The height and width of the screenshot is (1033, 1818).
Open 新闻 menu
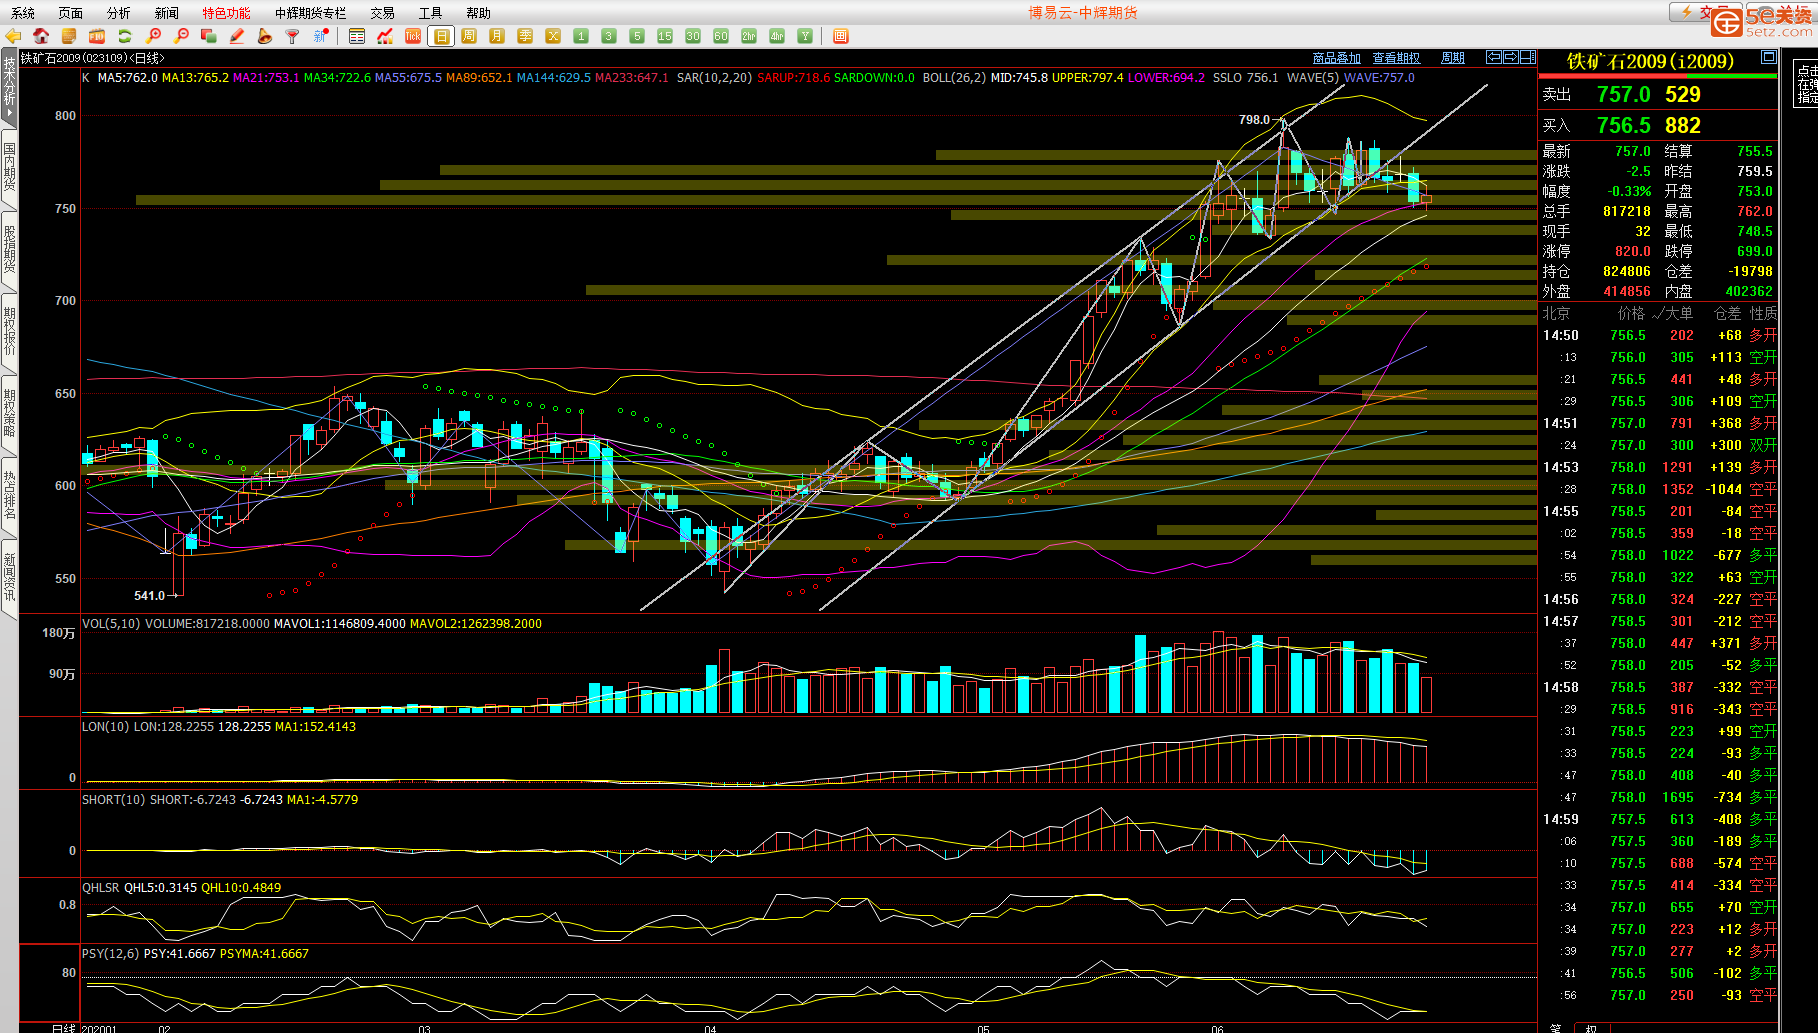(167, 13)
